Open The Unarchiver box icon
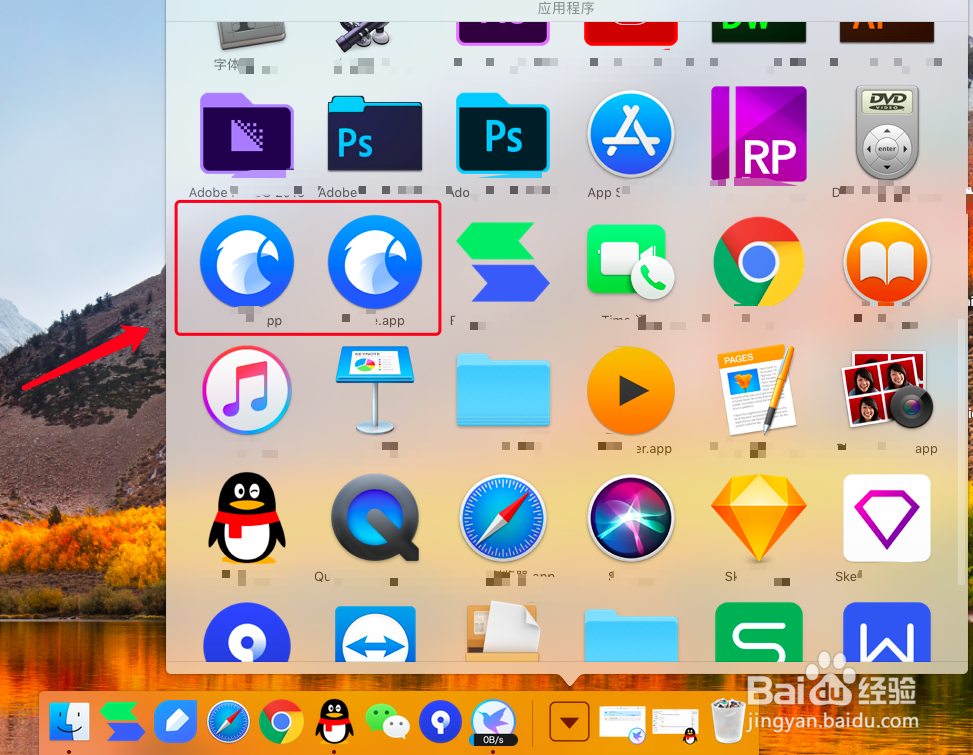The image size is (973, 755). click(503, 632)
